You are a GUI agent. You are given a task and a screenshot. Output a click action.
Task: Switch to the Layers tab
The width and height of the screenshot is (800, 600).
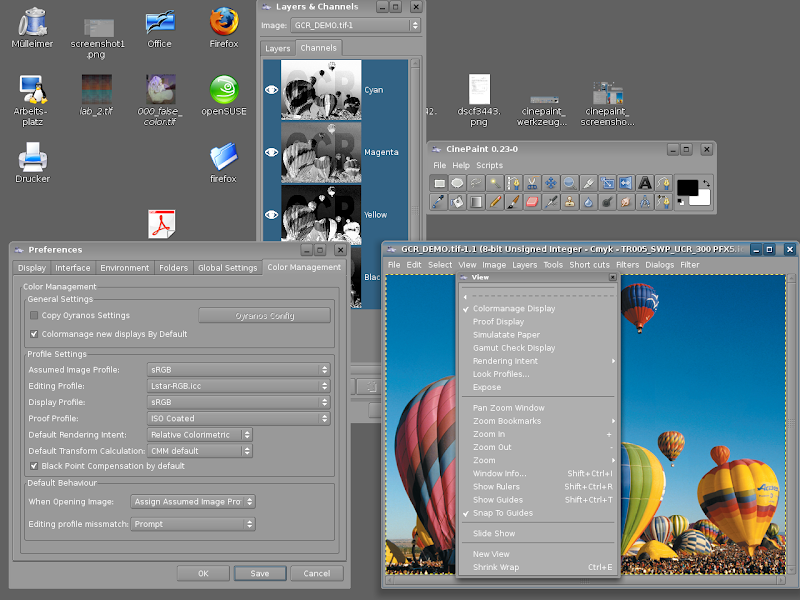[x=278, y=48]
